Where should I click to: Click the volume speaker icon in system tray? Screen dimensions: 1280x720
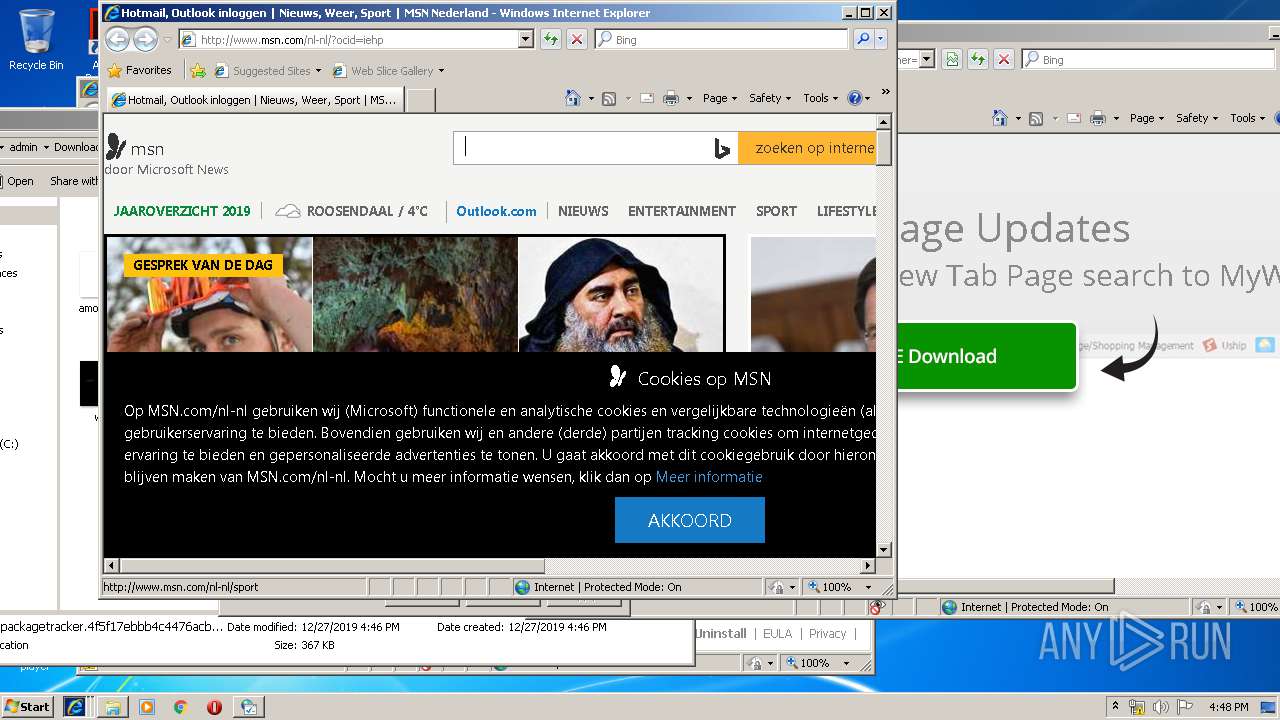point(1161,707)
